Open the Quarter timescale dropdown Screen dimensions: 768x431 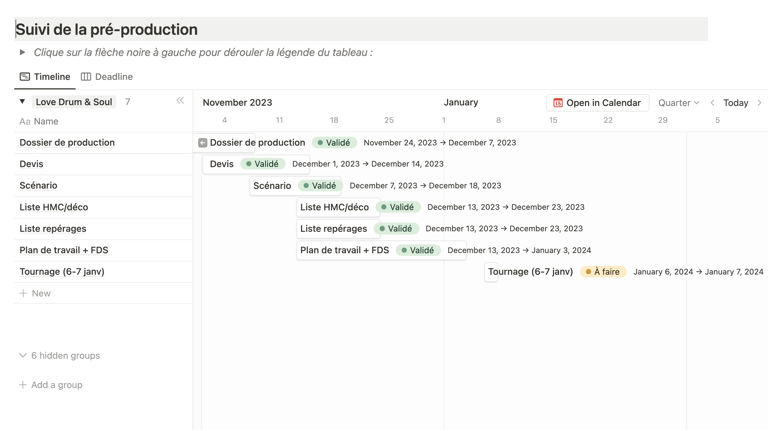pos(678,103)
